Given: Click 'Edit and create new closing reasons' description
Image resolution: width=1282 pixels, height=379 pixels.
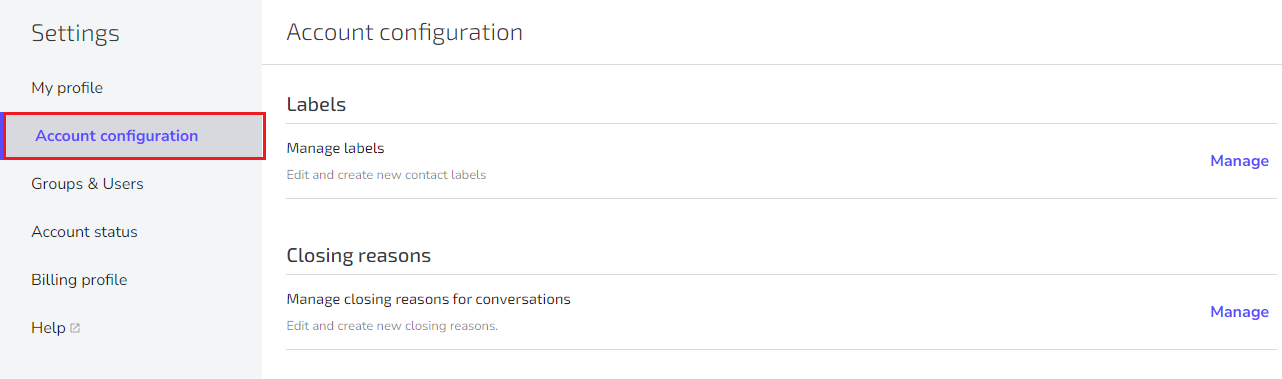Looking at the screenshot, I should click(x=392, y=326).
